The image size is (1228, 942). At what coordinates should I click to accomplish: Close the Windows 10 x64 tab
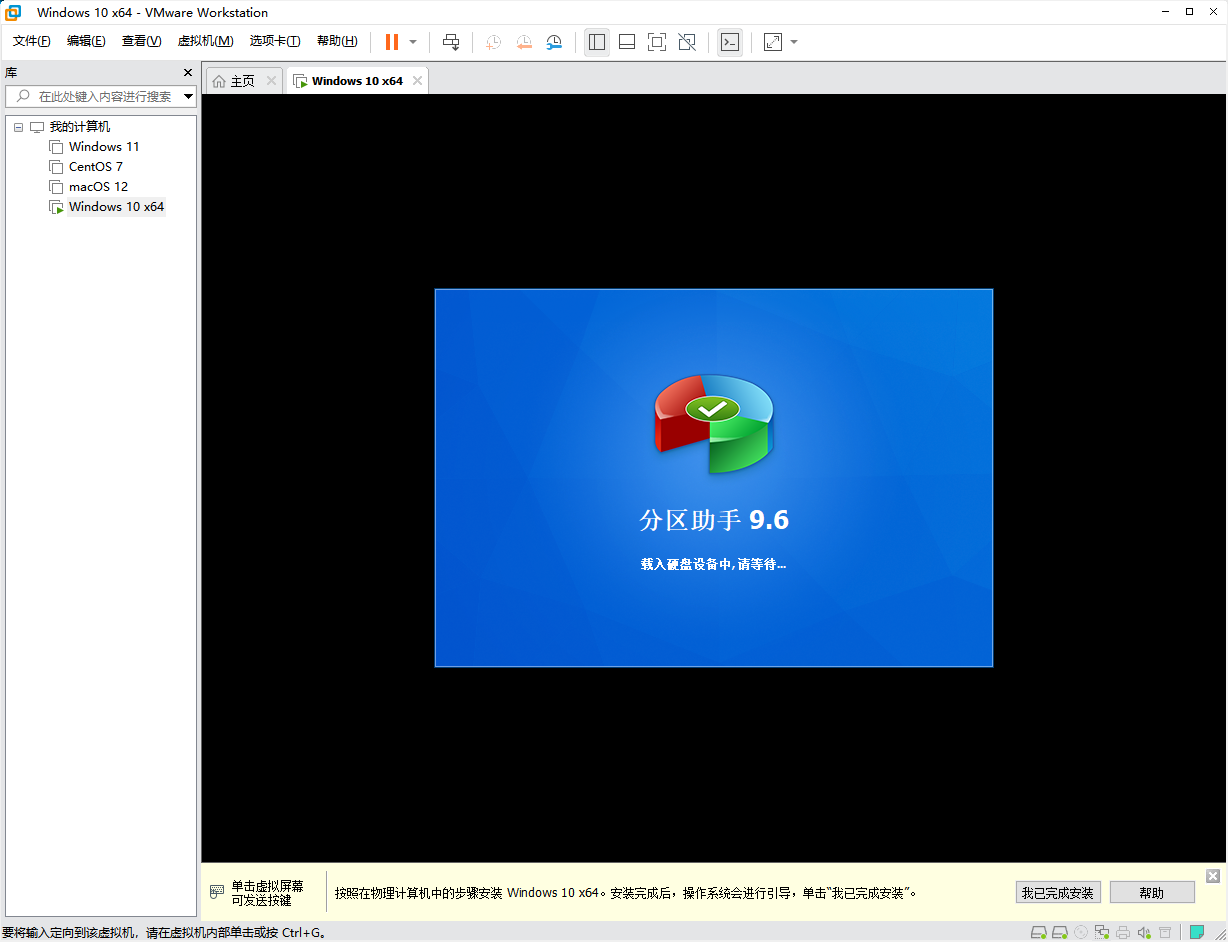[x=417, y=81]
